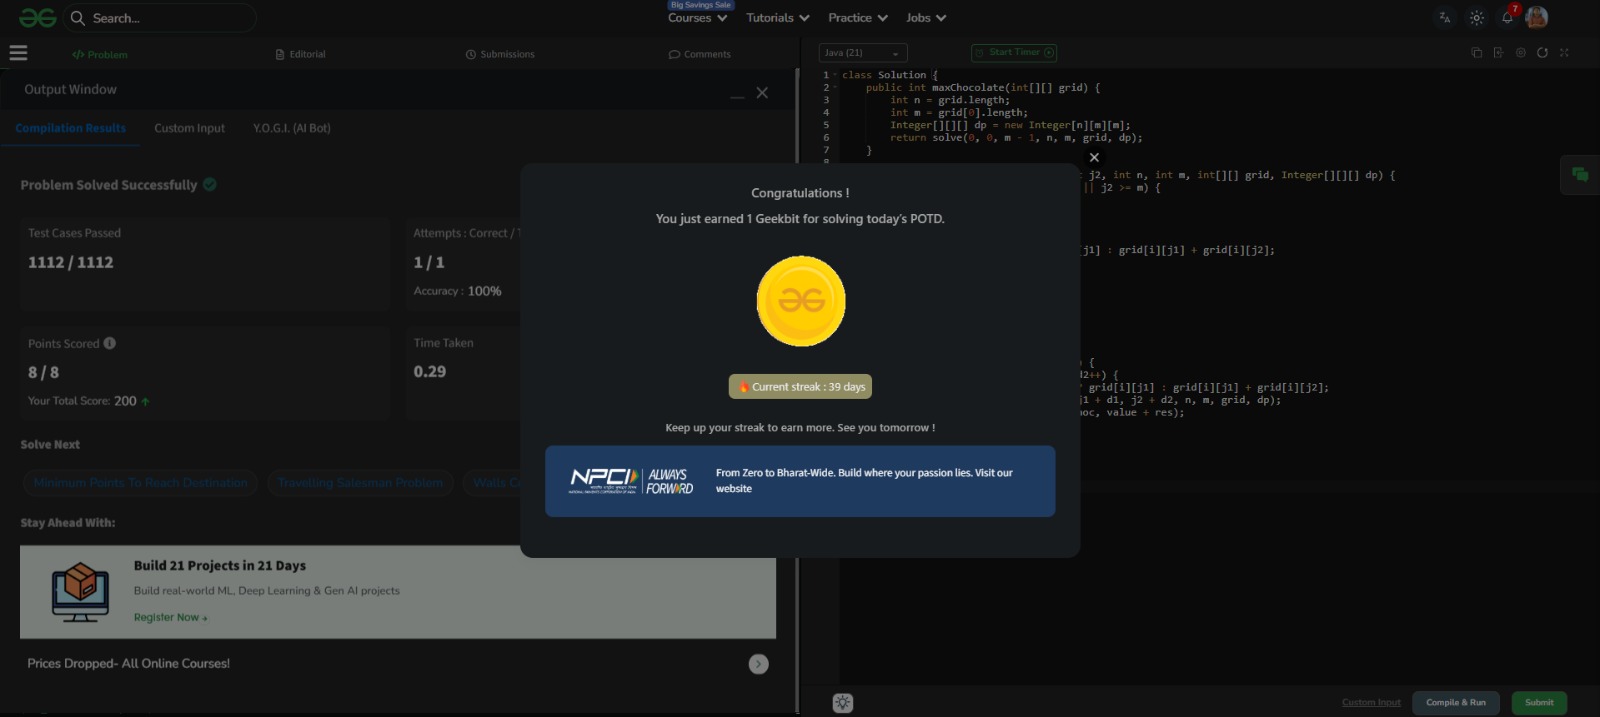Toggle fullscreen editor mode icon
The width and height of the screenshot is (1600, 717).
1564,53
